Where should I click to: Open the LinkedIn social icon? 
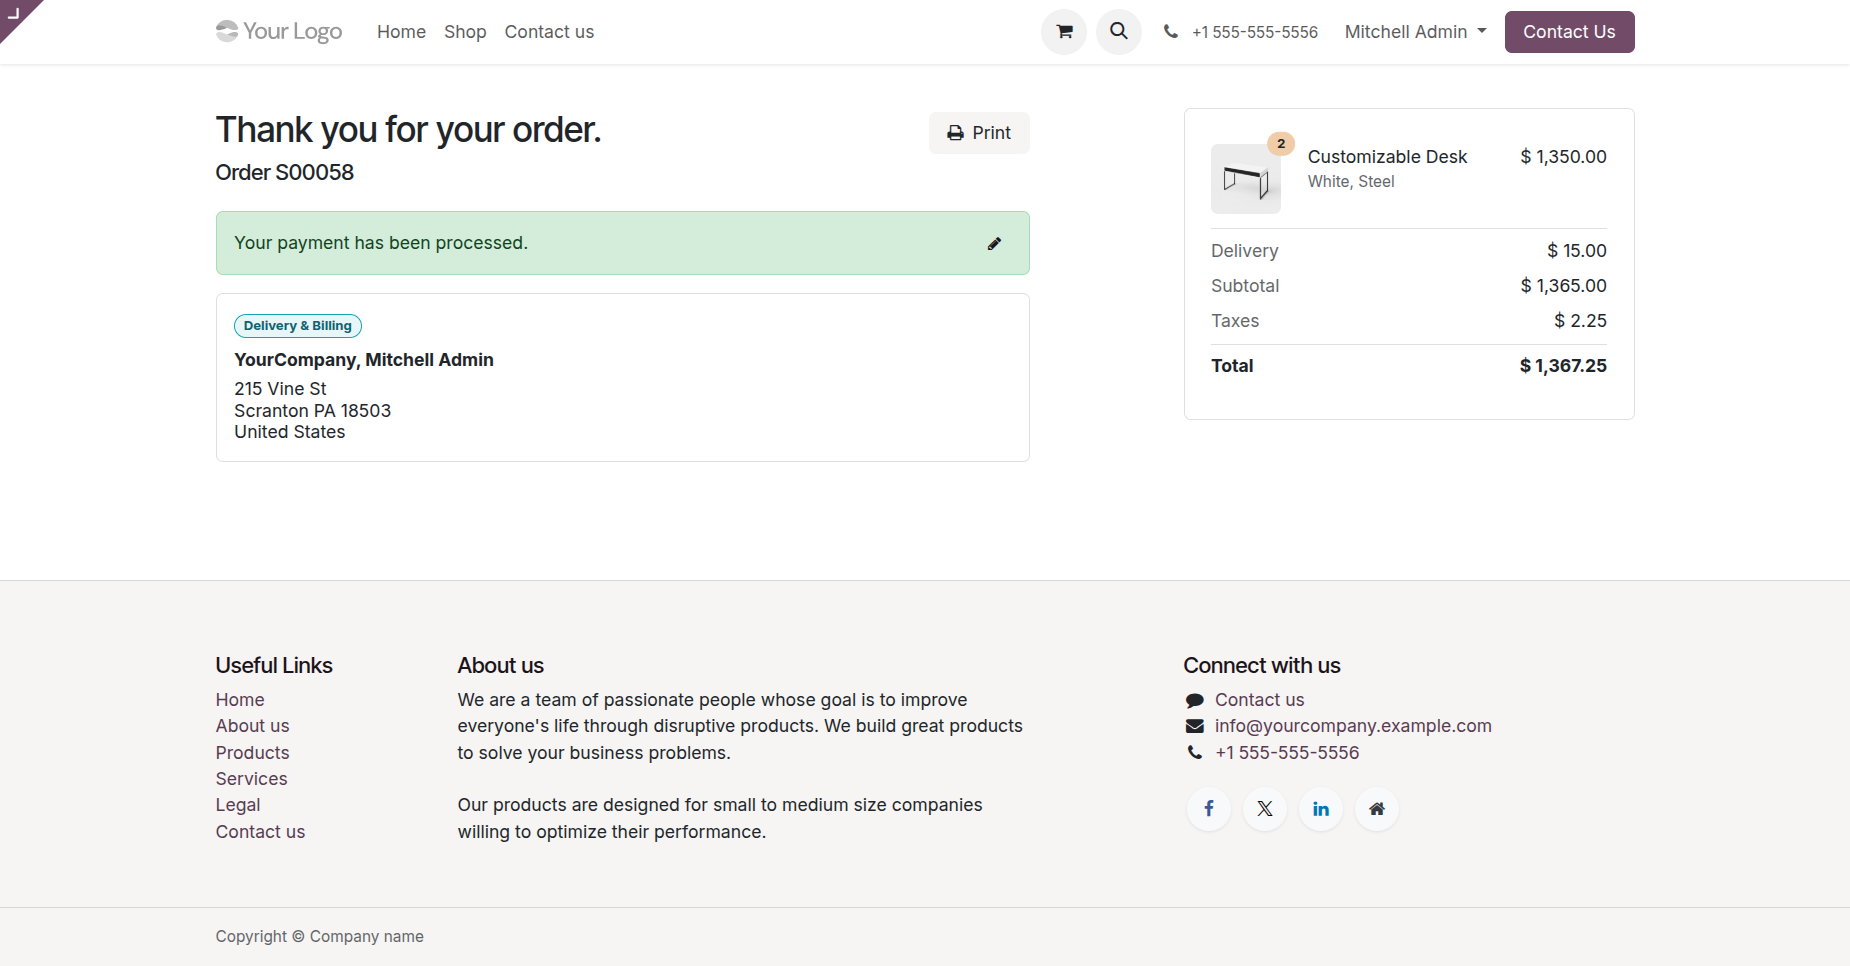[1320, 809]
